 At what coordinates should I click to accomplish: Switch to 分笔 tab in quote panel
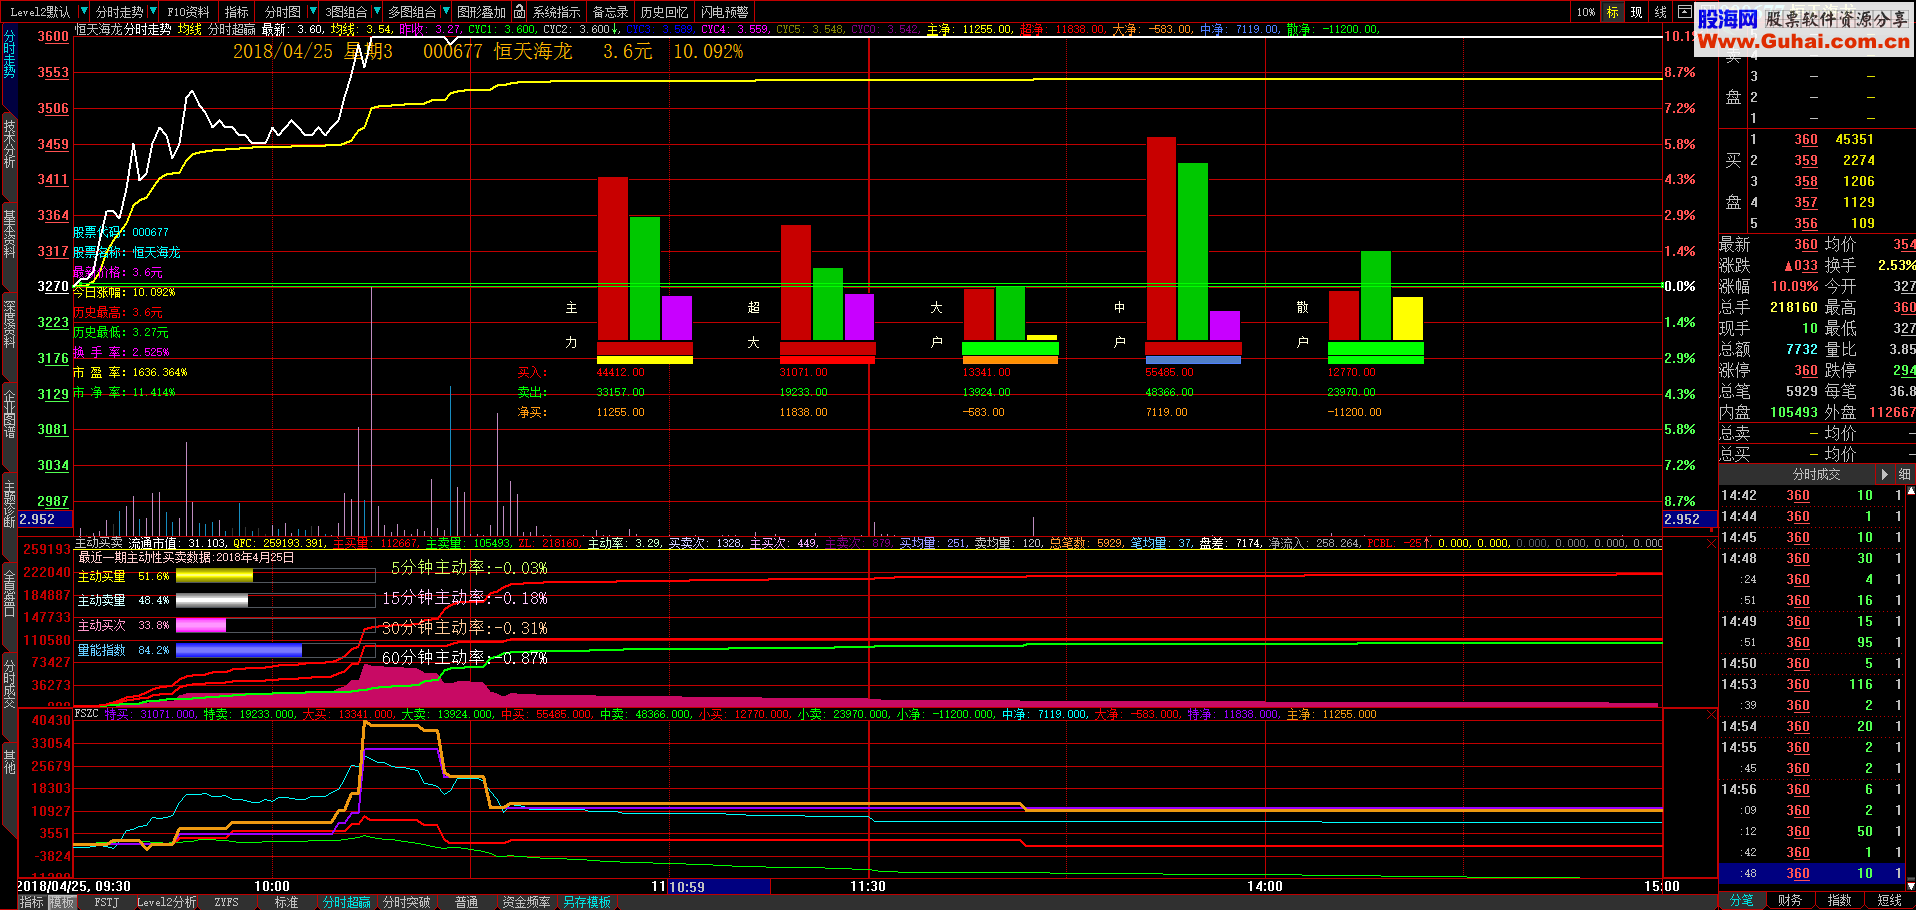(1742, 900)
